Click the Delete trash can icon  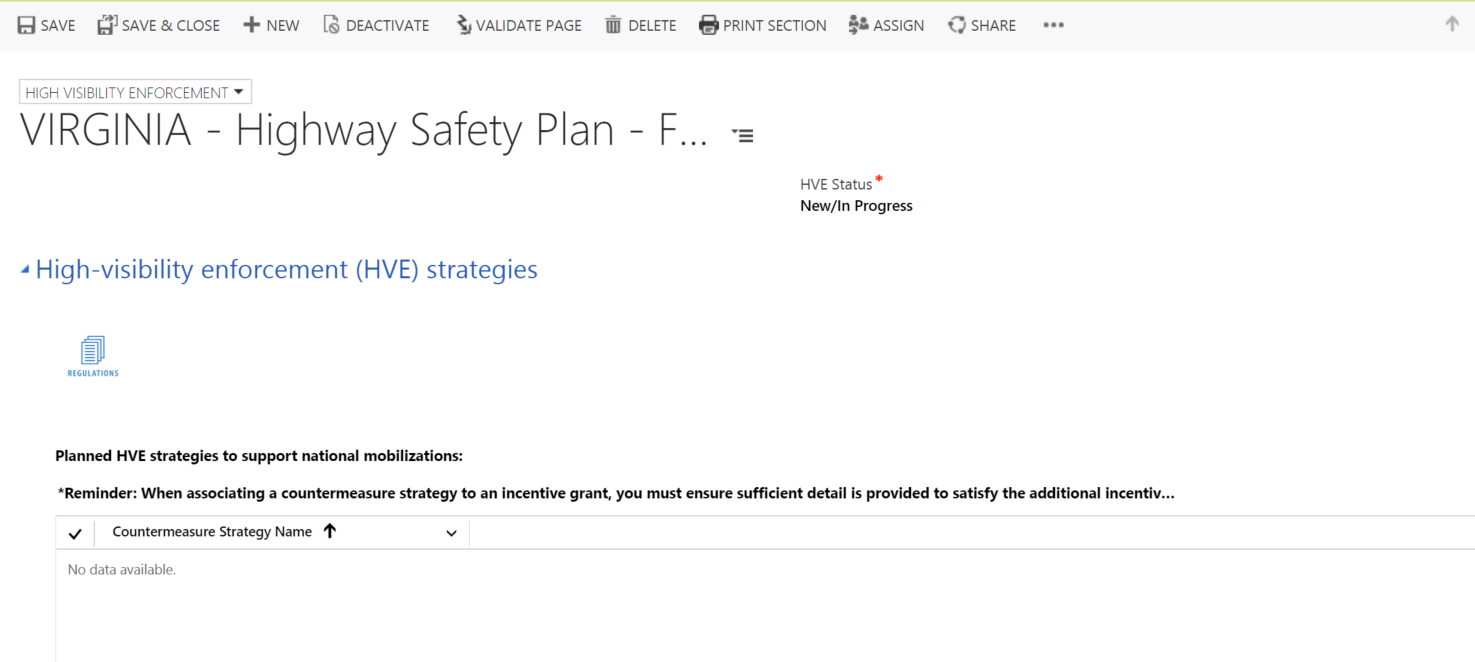click(613, 25)
